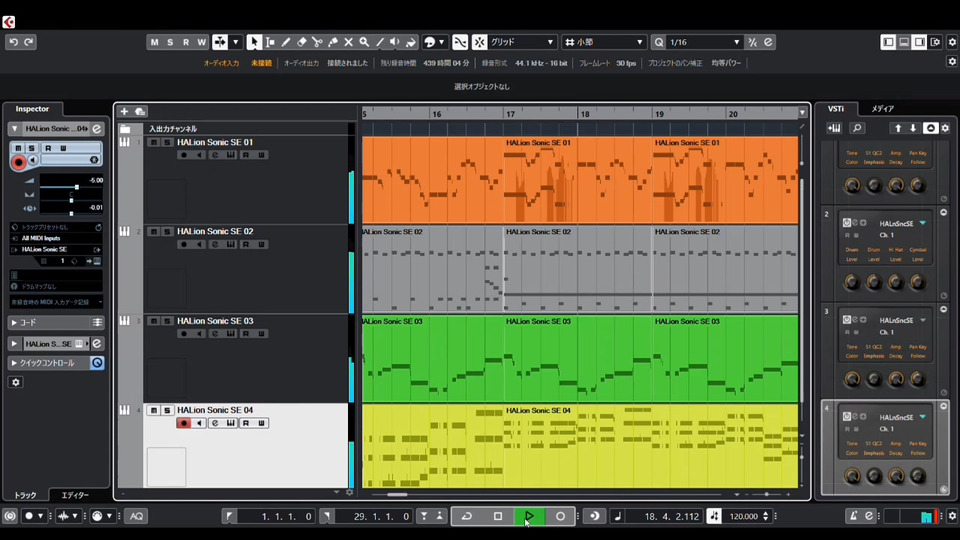The width and height of the screenshot is (960, 540).
Task: Open the 1/16 quantize preset dropdown
Action: 737,42
